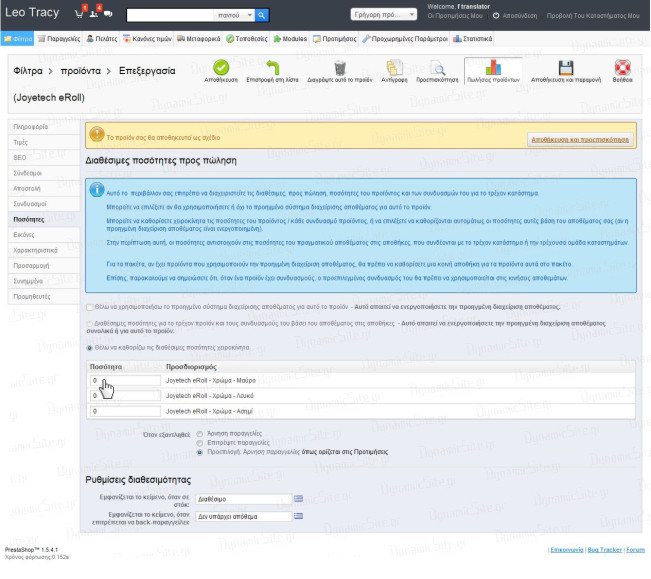Open the Modules menu

290,39
